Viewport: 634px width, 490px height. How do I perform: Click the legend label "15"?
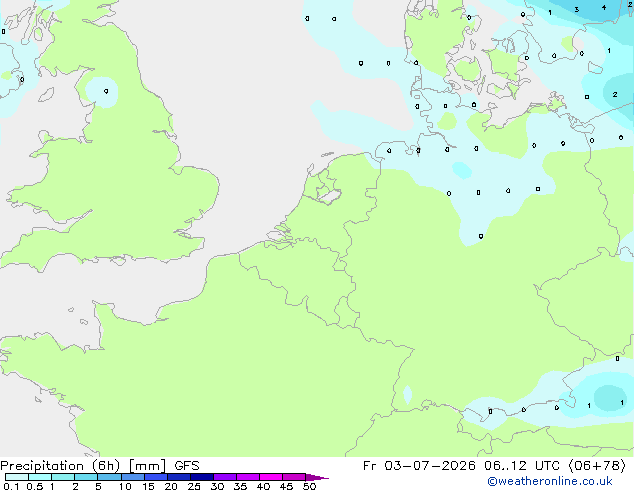coord(148,486)
